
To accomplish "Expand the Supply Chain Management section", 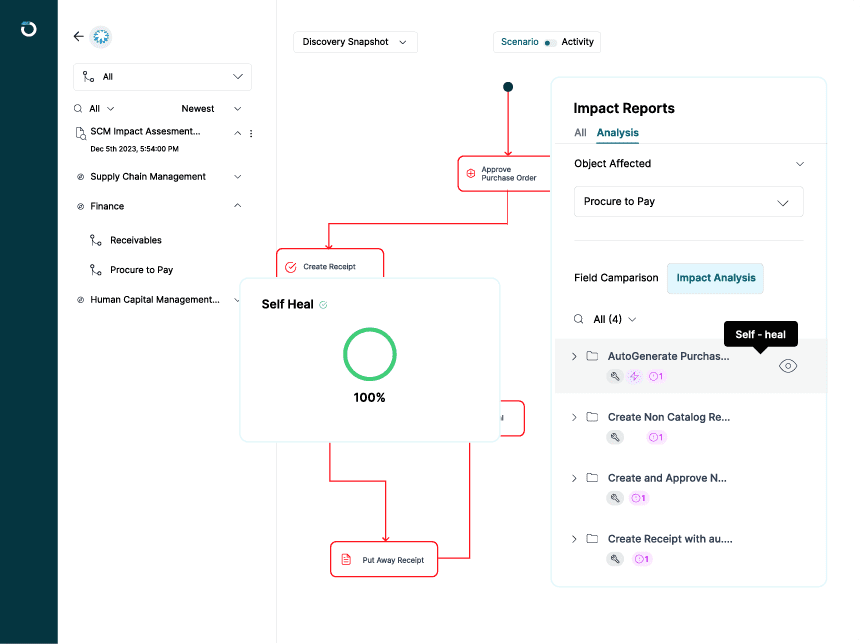I will pos(237,177).
